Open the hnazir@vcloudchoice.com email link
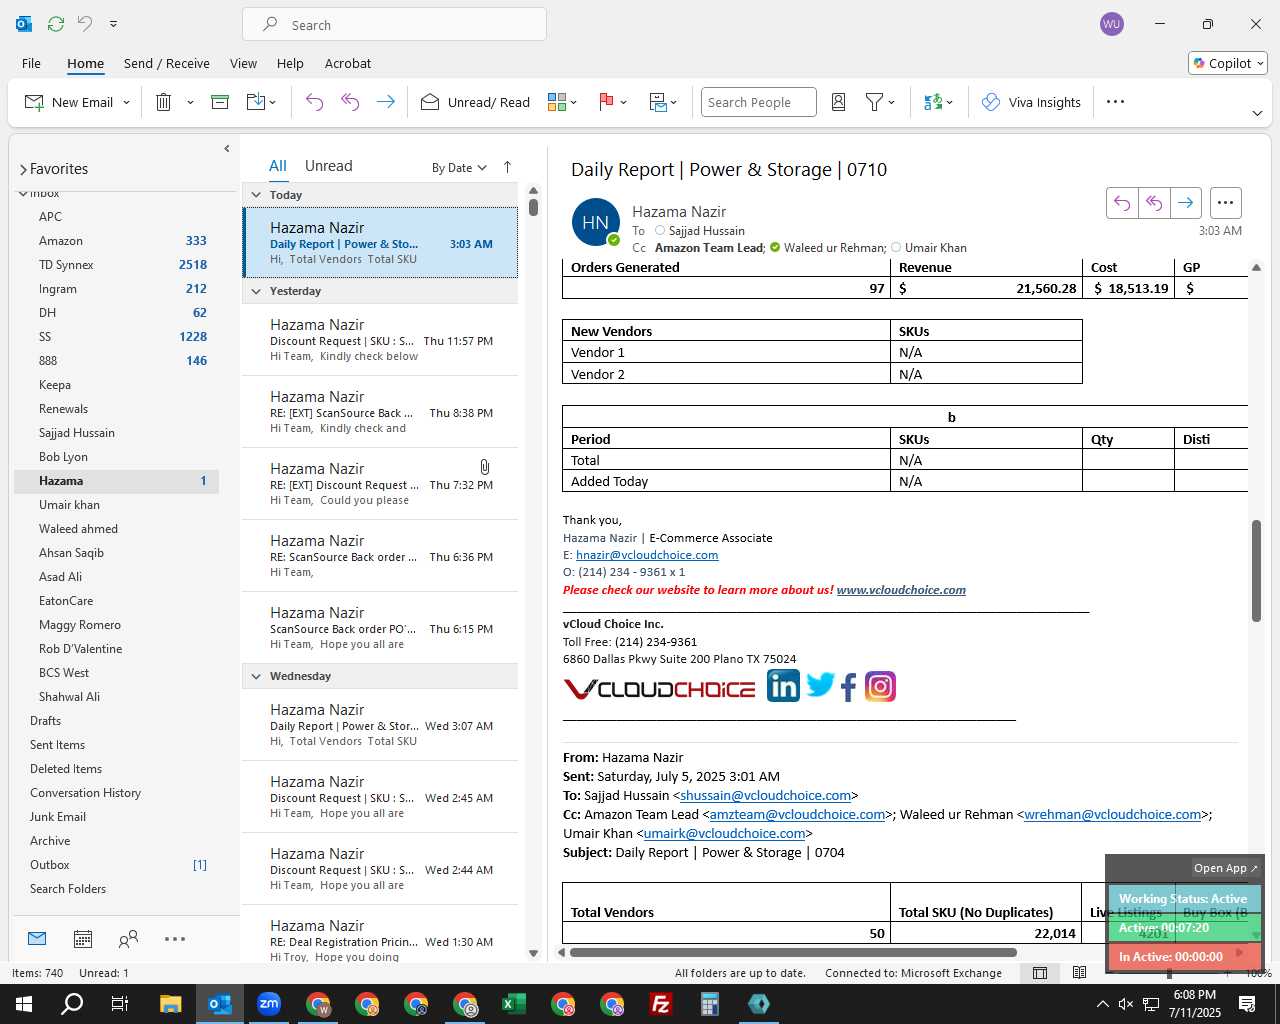 (x=647, y=555)
